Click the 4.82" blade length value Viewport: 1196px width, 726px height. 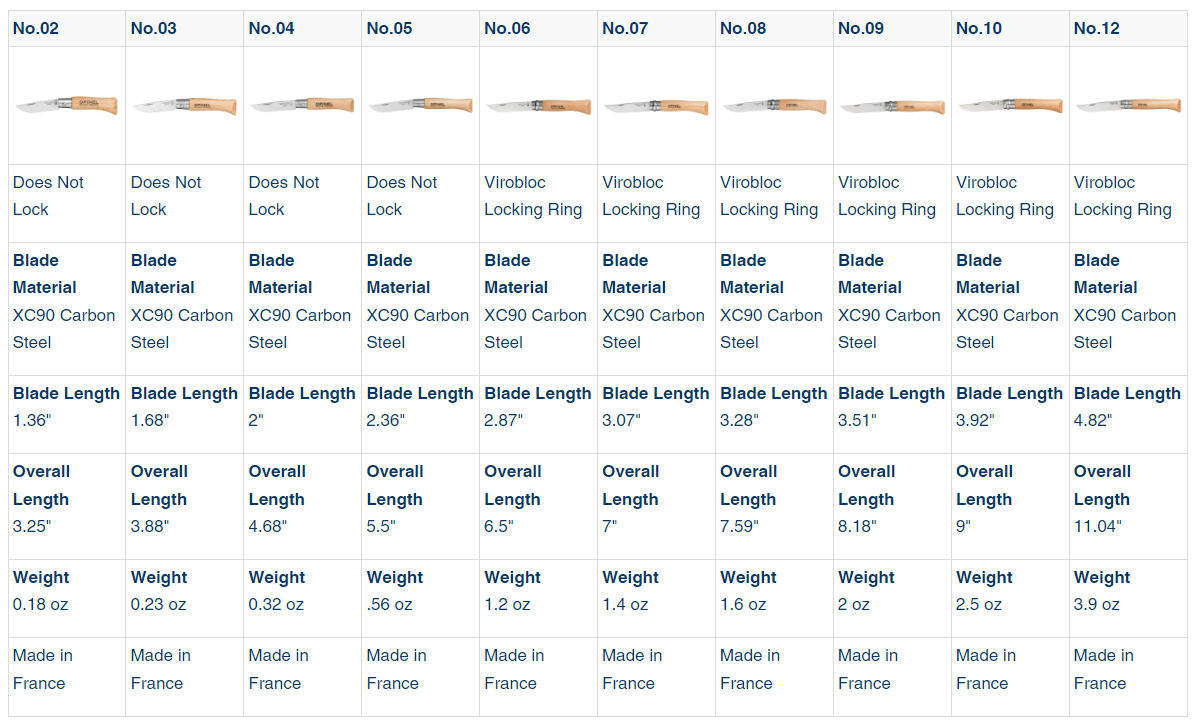[1093, 420]
